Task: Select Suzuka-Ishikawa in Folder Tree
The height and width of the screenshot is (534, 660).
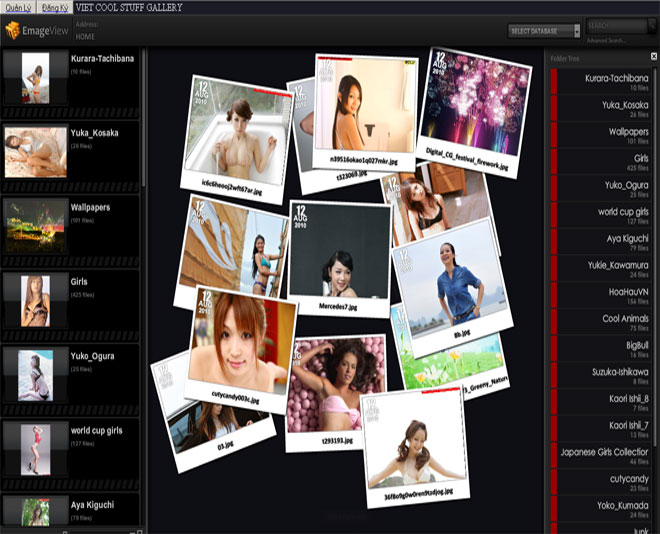Action: [x=601, y=375]
